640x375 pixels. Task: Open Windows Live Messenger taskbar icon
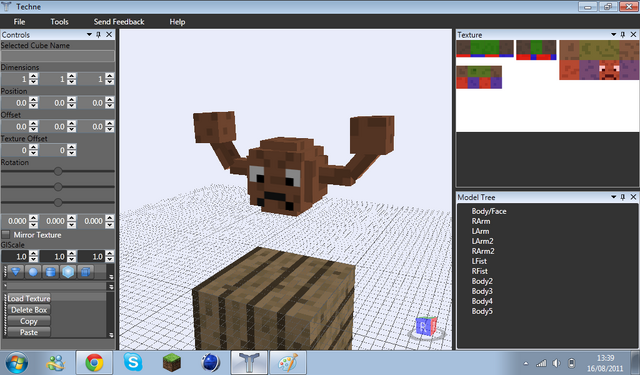click(56, 362)
